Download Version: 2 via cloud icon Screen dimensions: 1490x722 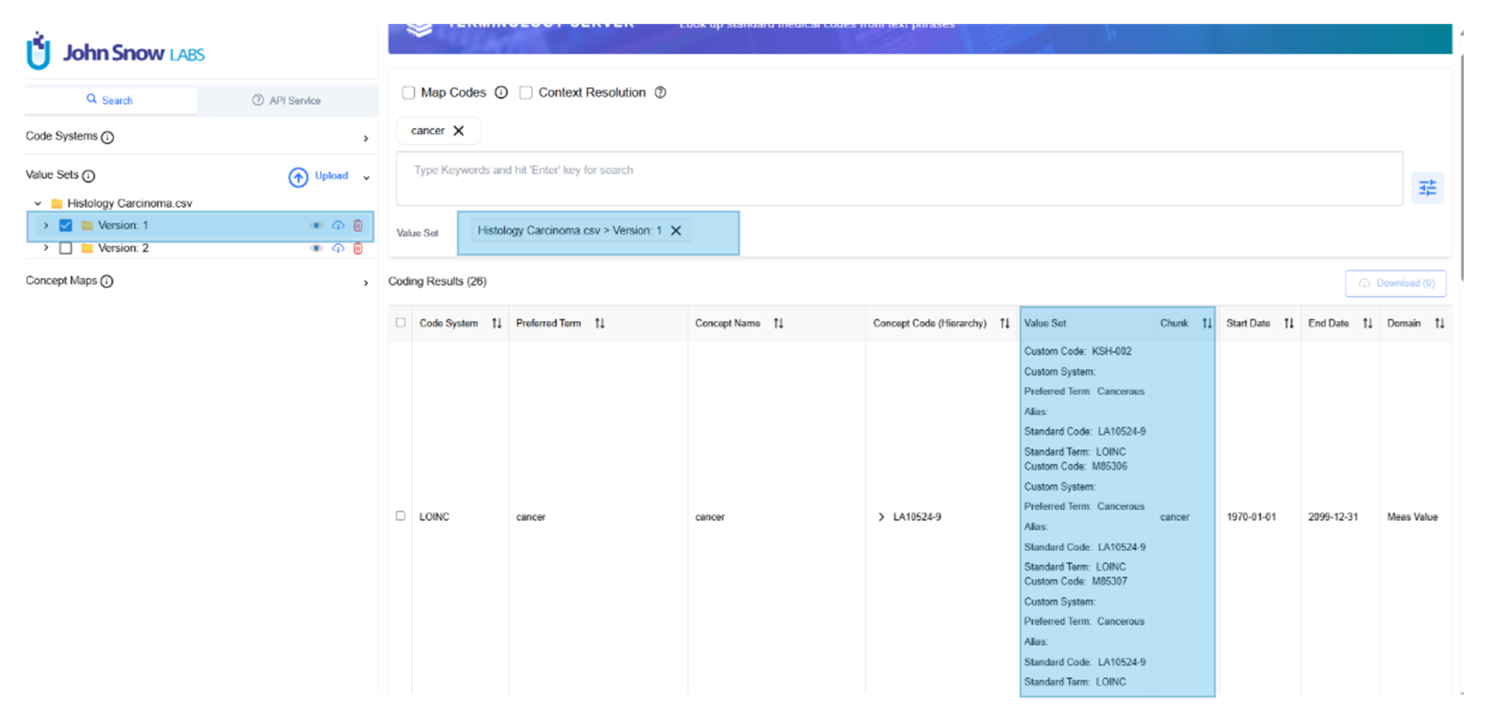(x=338, y=248)
